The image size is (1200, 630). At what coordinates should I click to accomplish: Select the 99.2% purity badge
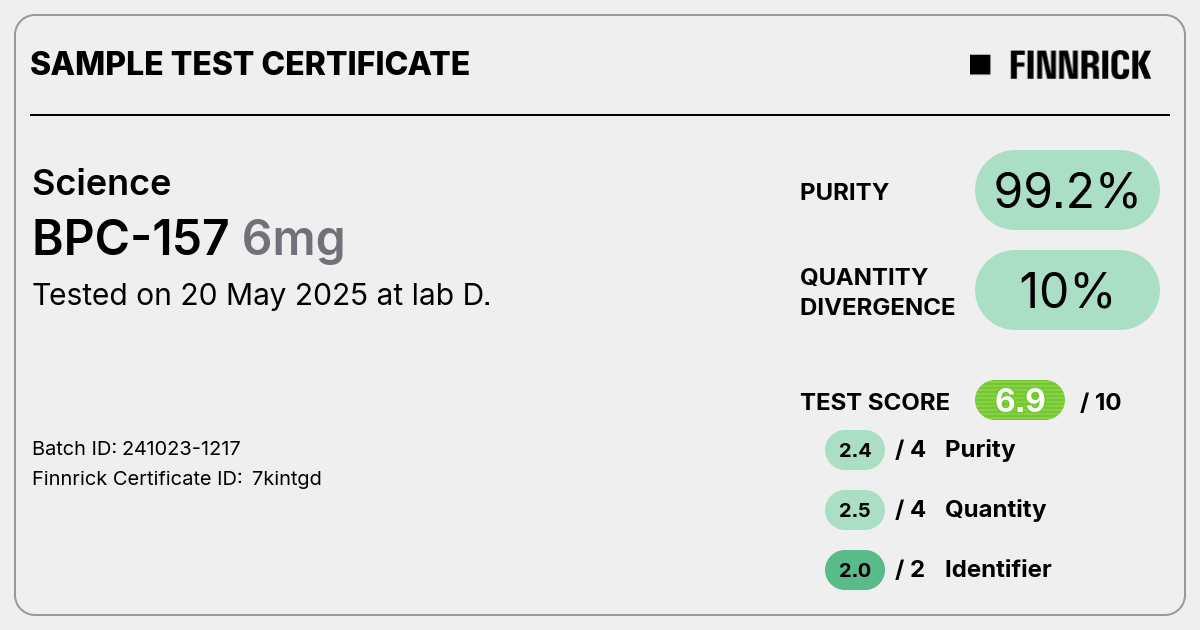click(x=1067, y=190)
